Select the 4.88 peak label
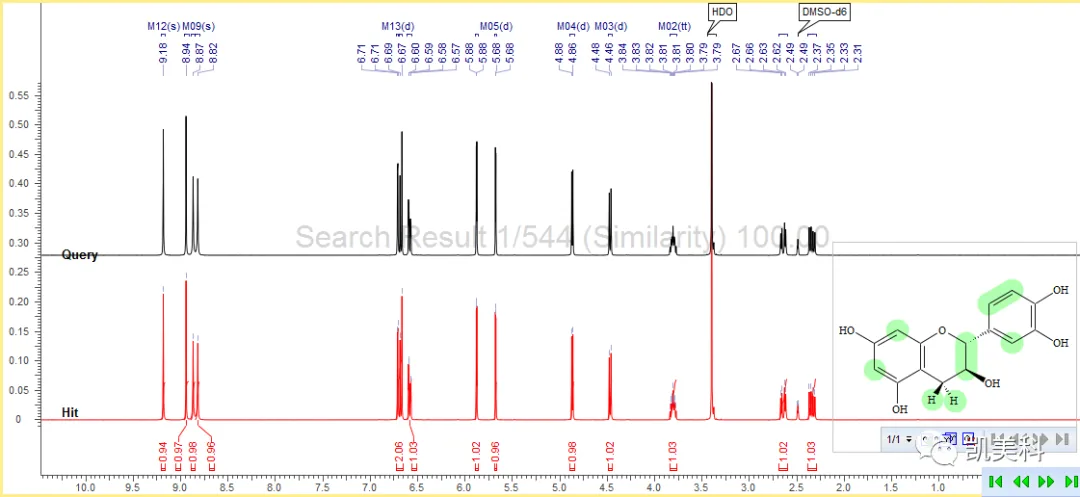 point(559,54)
